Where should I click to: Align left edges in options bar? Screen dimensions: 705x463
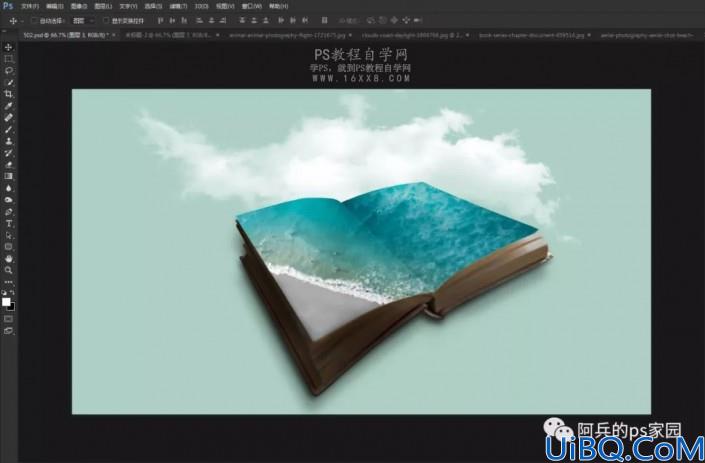(x=199, y=20)
